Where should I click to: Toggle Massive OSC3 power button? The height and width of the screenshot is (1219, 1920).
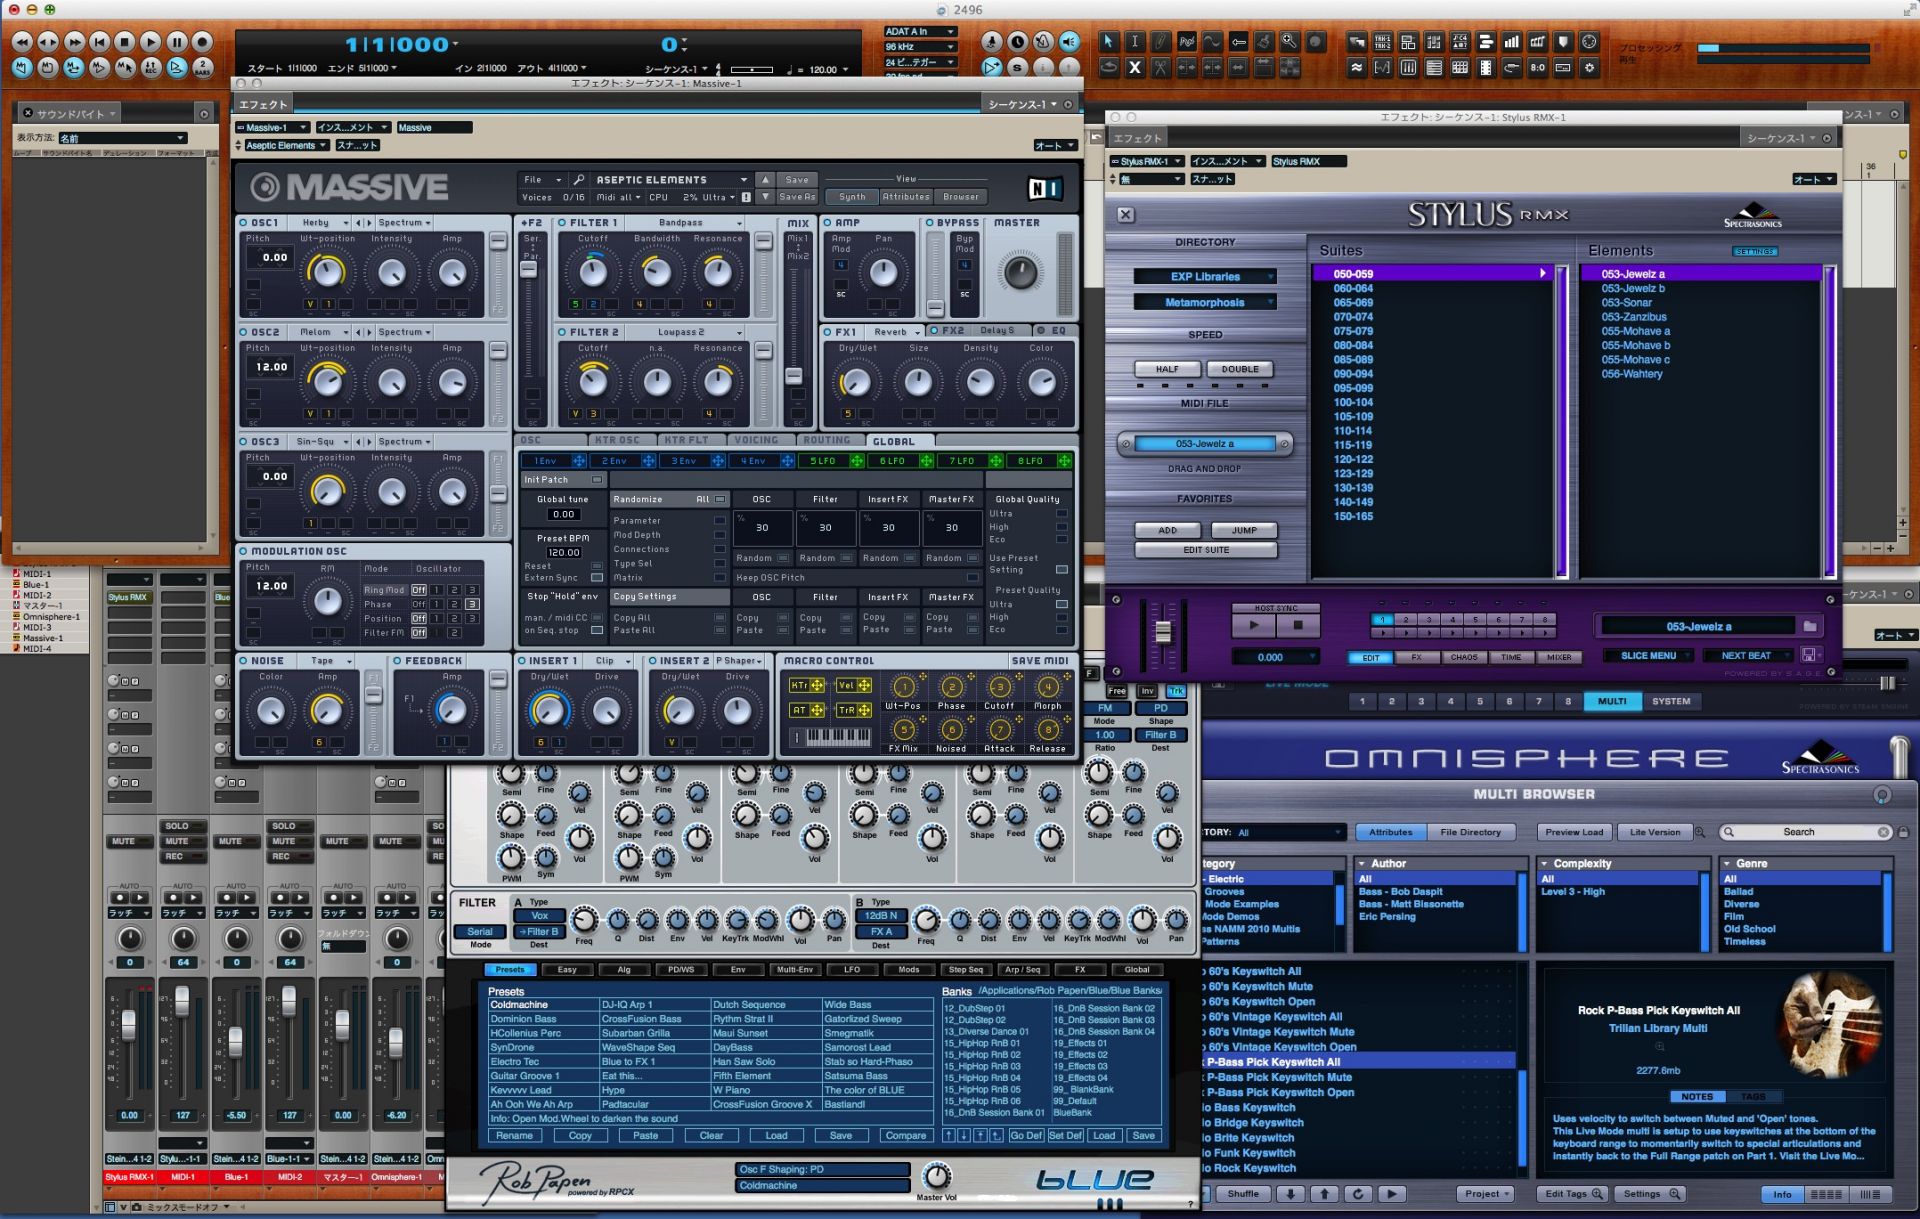243,442
